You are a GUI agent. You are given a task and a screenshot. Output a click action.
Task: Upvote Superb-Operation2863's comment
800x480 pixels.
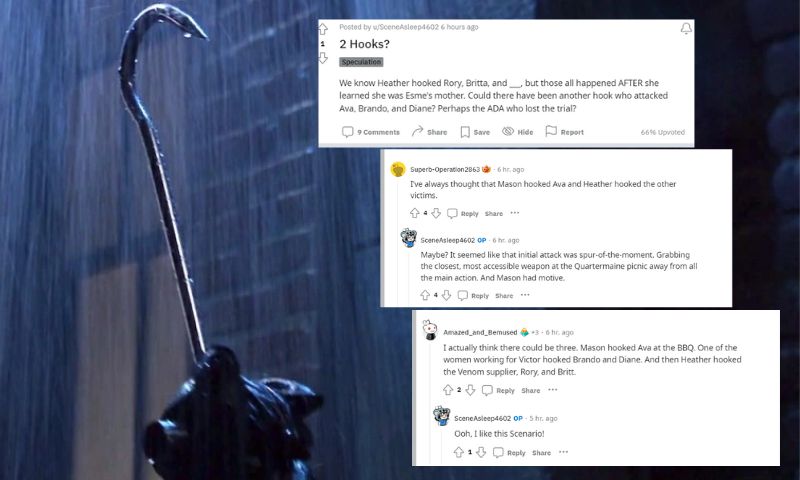click(x=414, y=213)
